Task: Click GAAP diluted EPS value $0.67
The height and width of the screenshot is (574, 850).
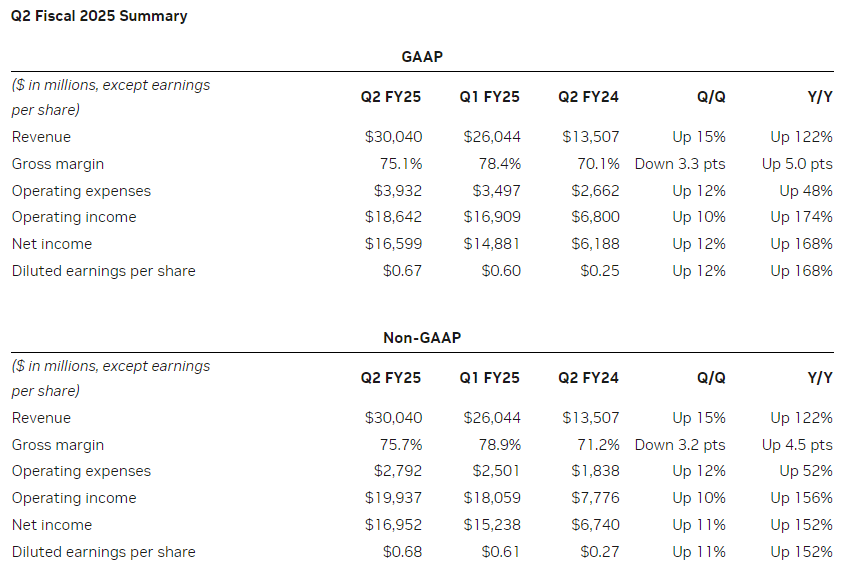Action: pos(402,271)
